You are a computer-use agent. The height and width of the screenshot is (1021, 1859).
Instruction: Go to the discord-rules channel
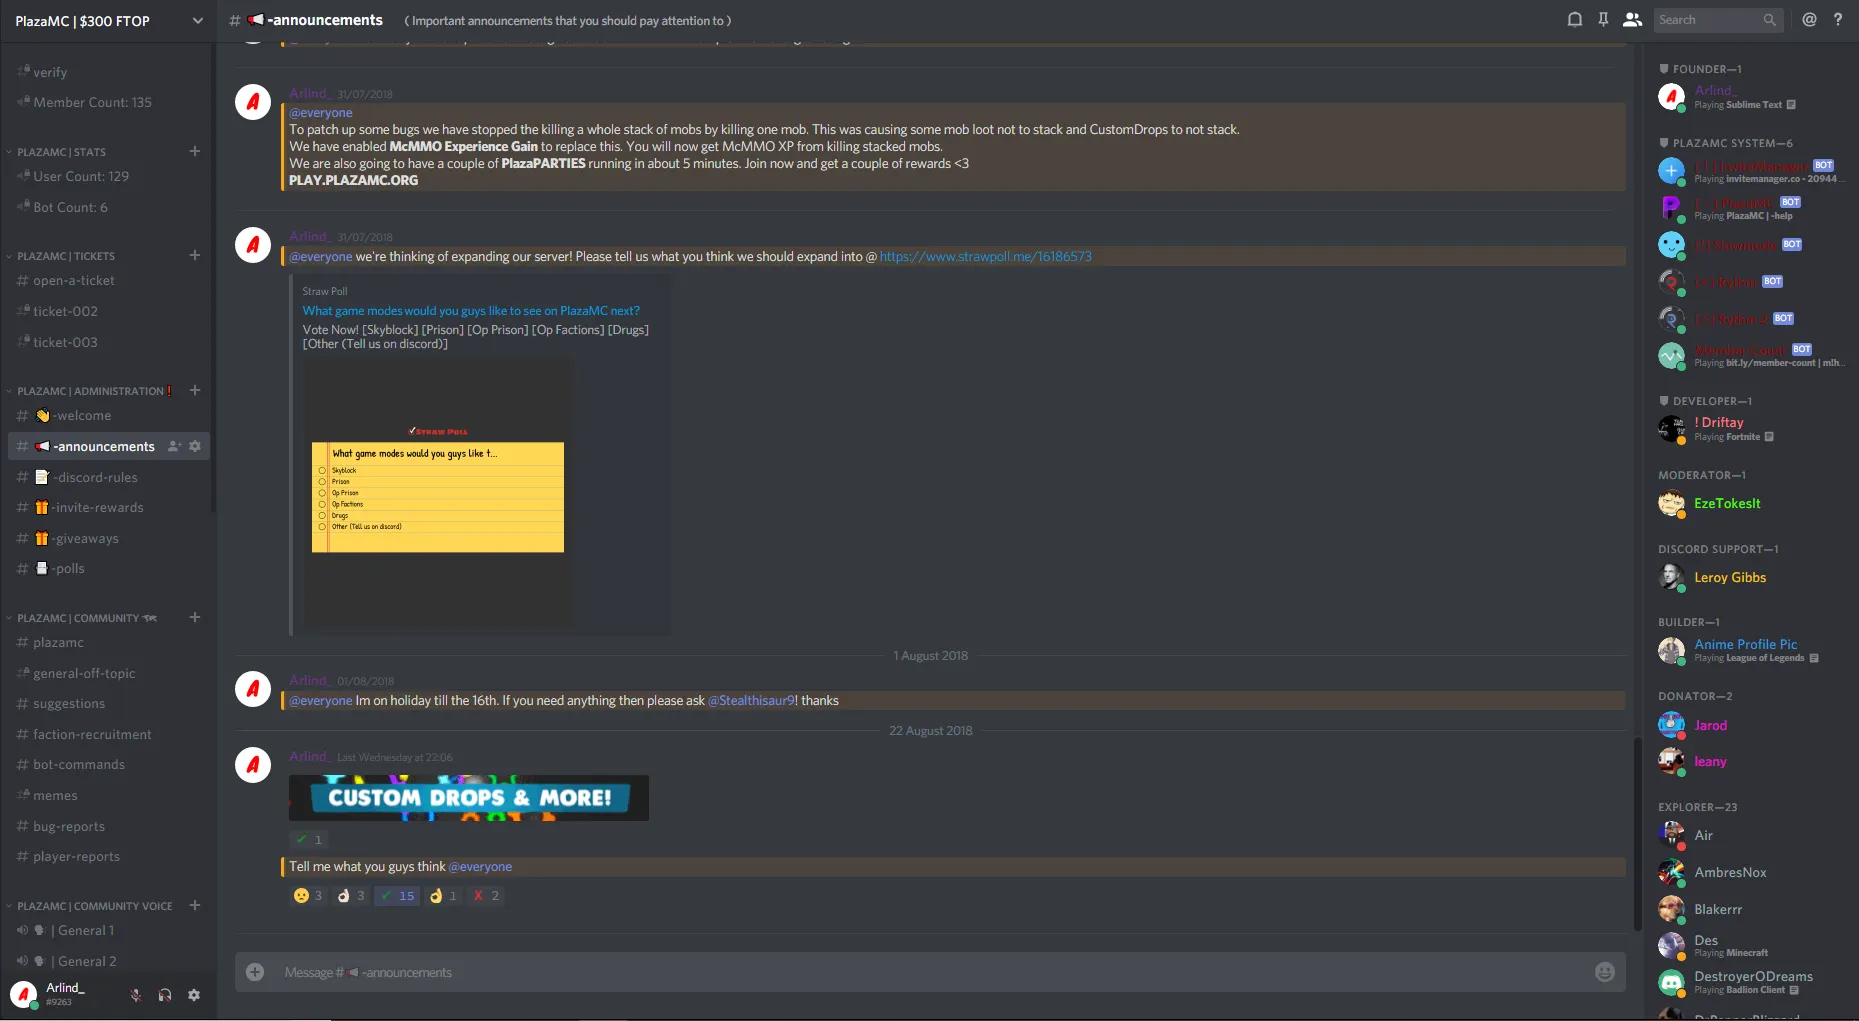pos(108,477)
